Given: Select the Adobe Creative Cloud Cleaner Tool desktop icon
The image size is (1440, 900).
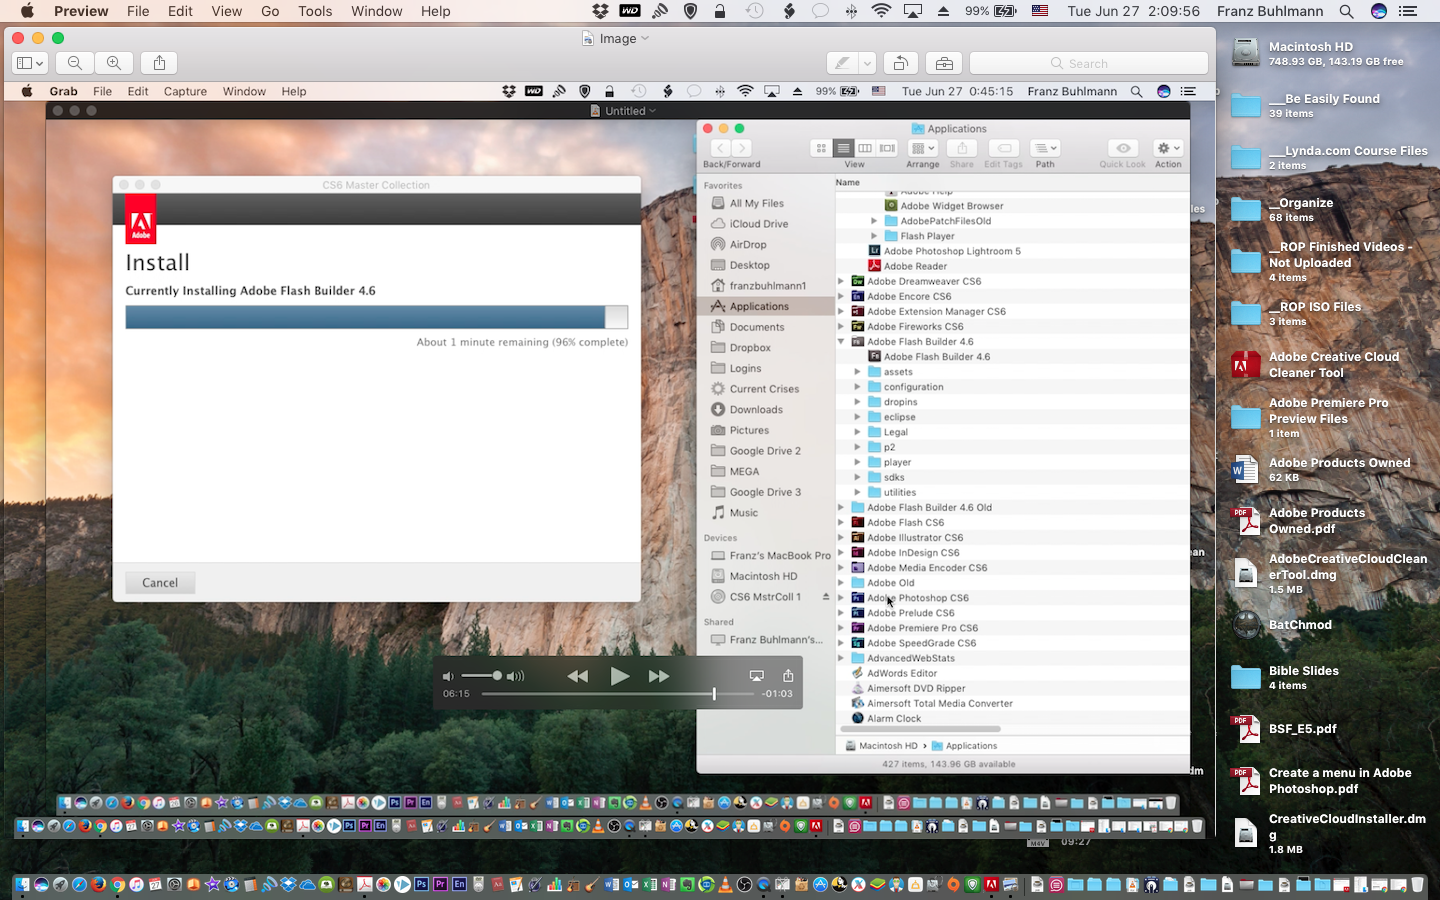Looking at the screenshot, I should coord(1246,365).
